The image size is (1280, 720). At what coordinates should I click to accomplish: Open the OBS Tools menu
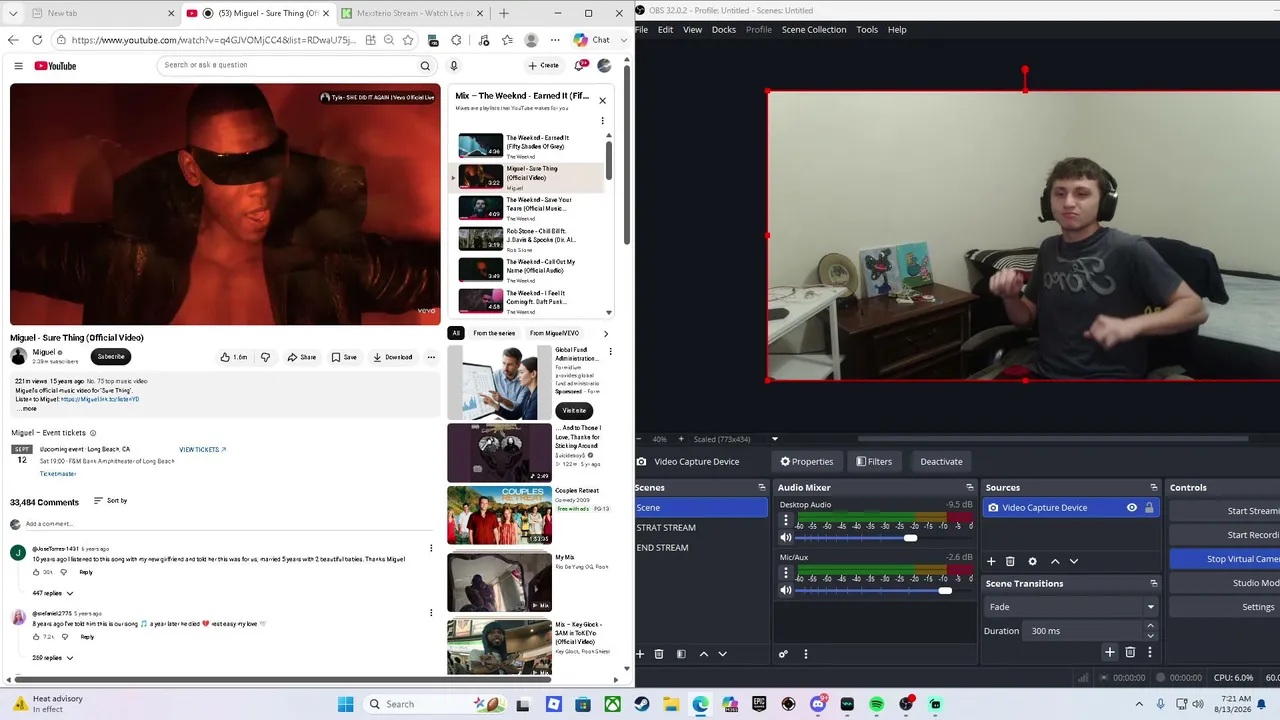pyautogui.click(x=867, y=29)
